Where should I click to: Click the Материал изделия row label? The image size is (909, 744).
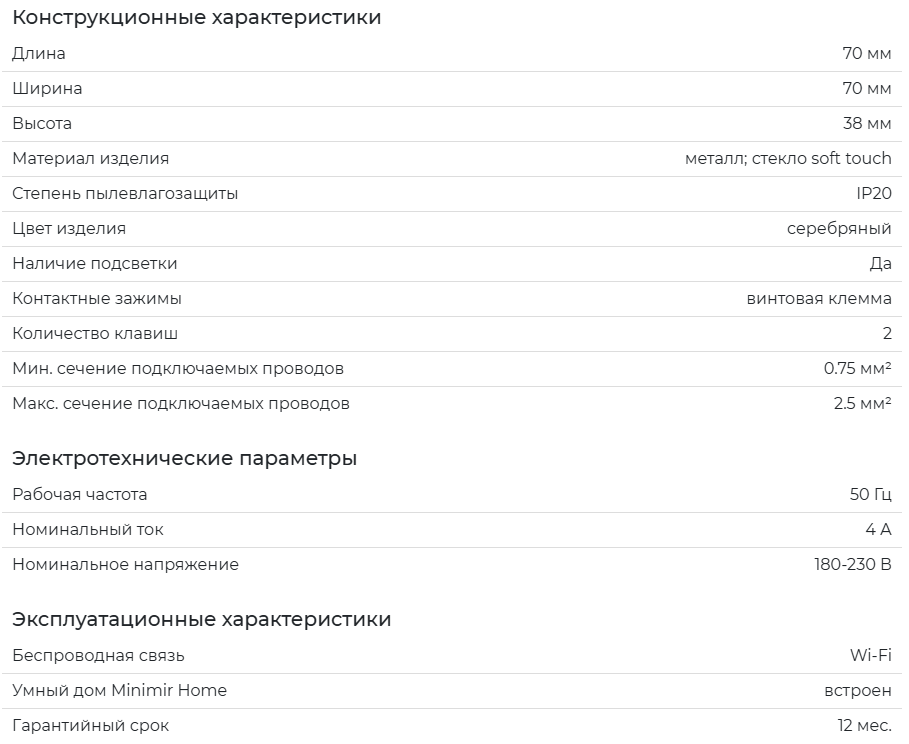click(90, 158)
